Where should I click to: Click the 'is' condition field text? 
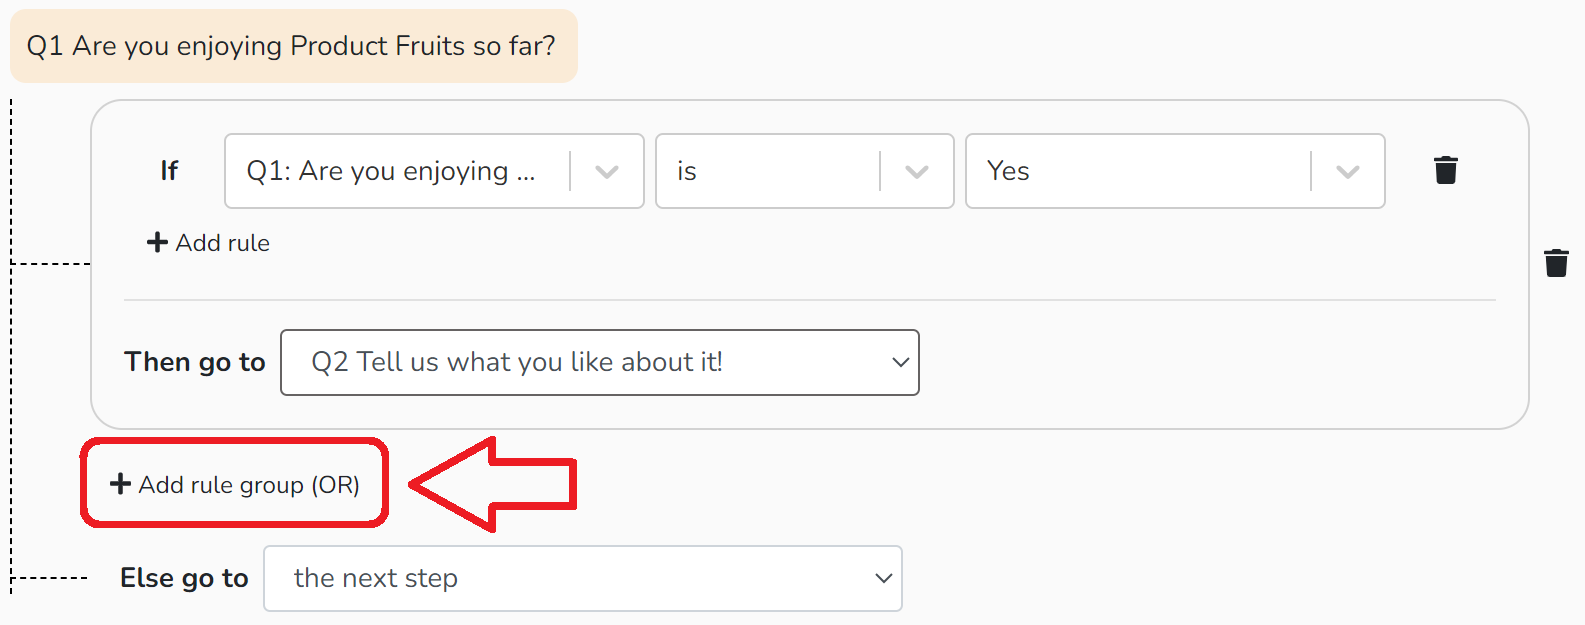pos(687,171)
